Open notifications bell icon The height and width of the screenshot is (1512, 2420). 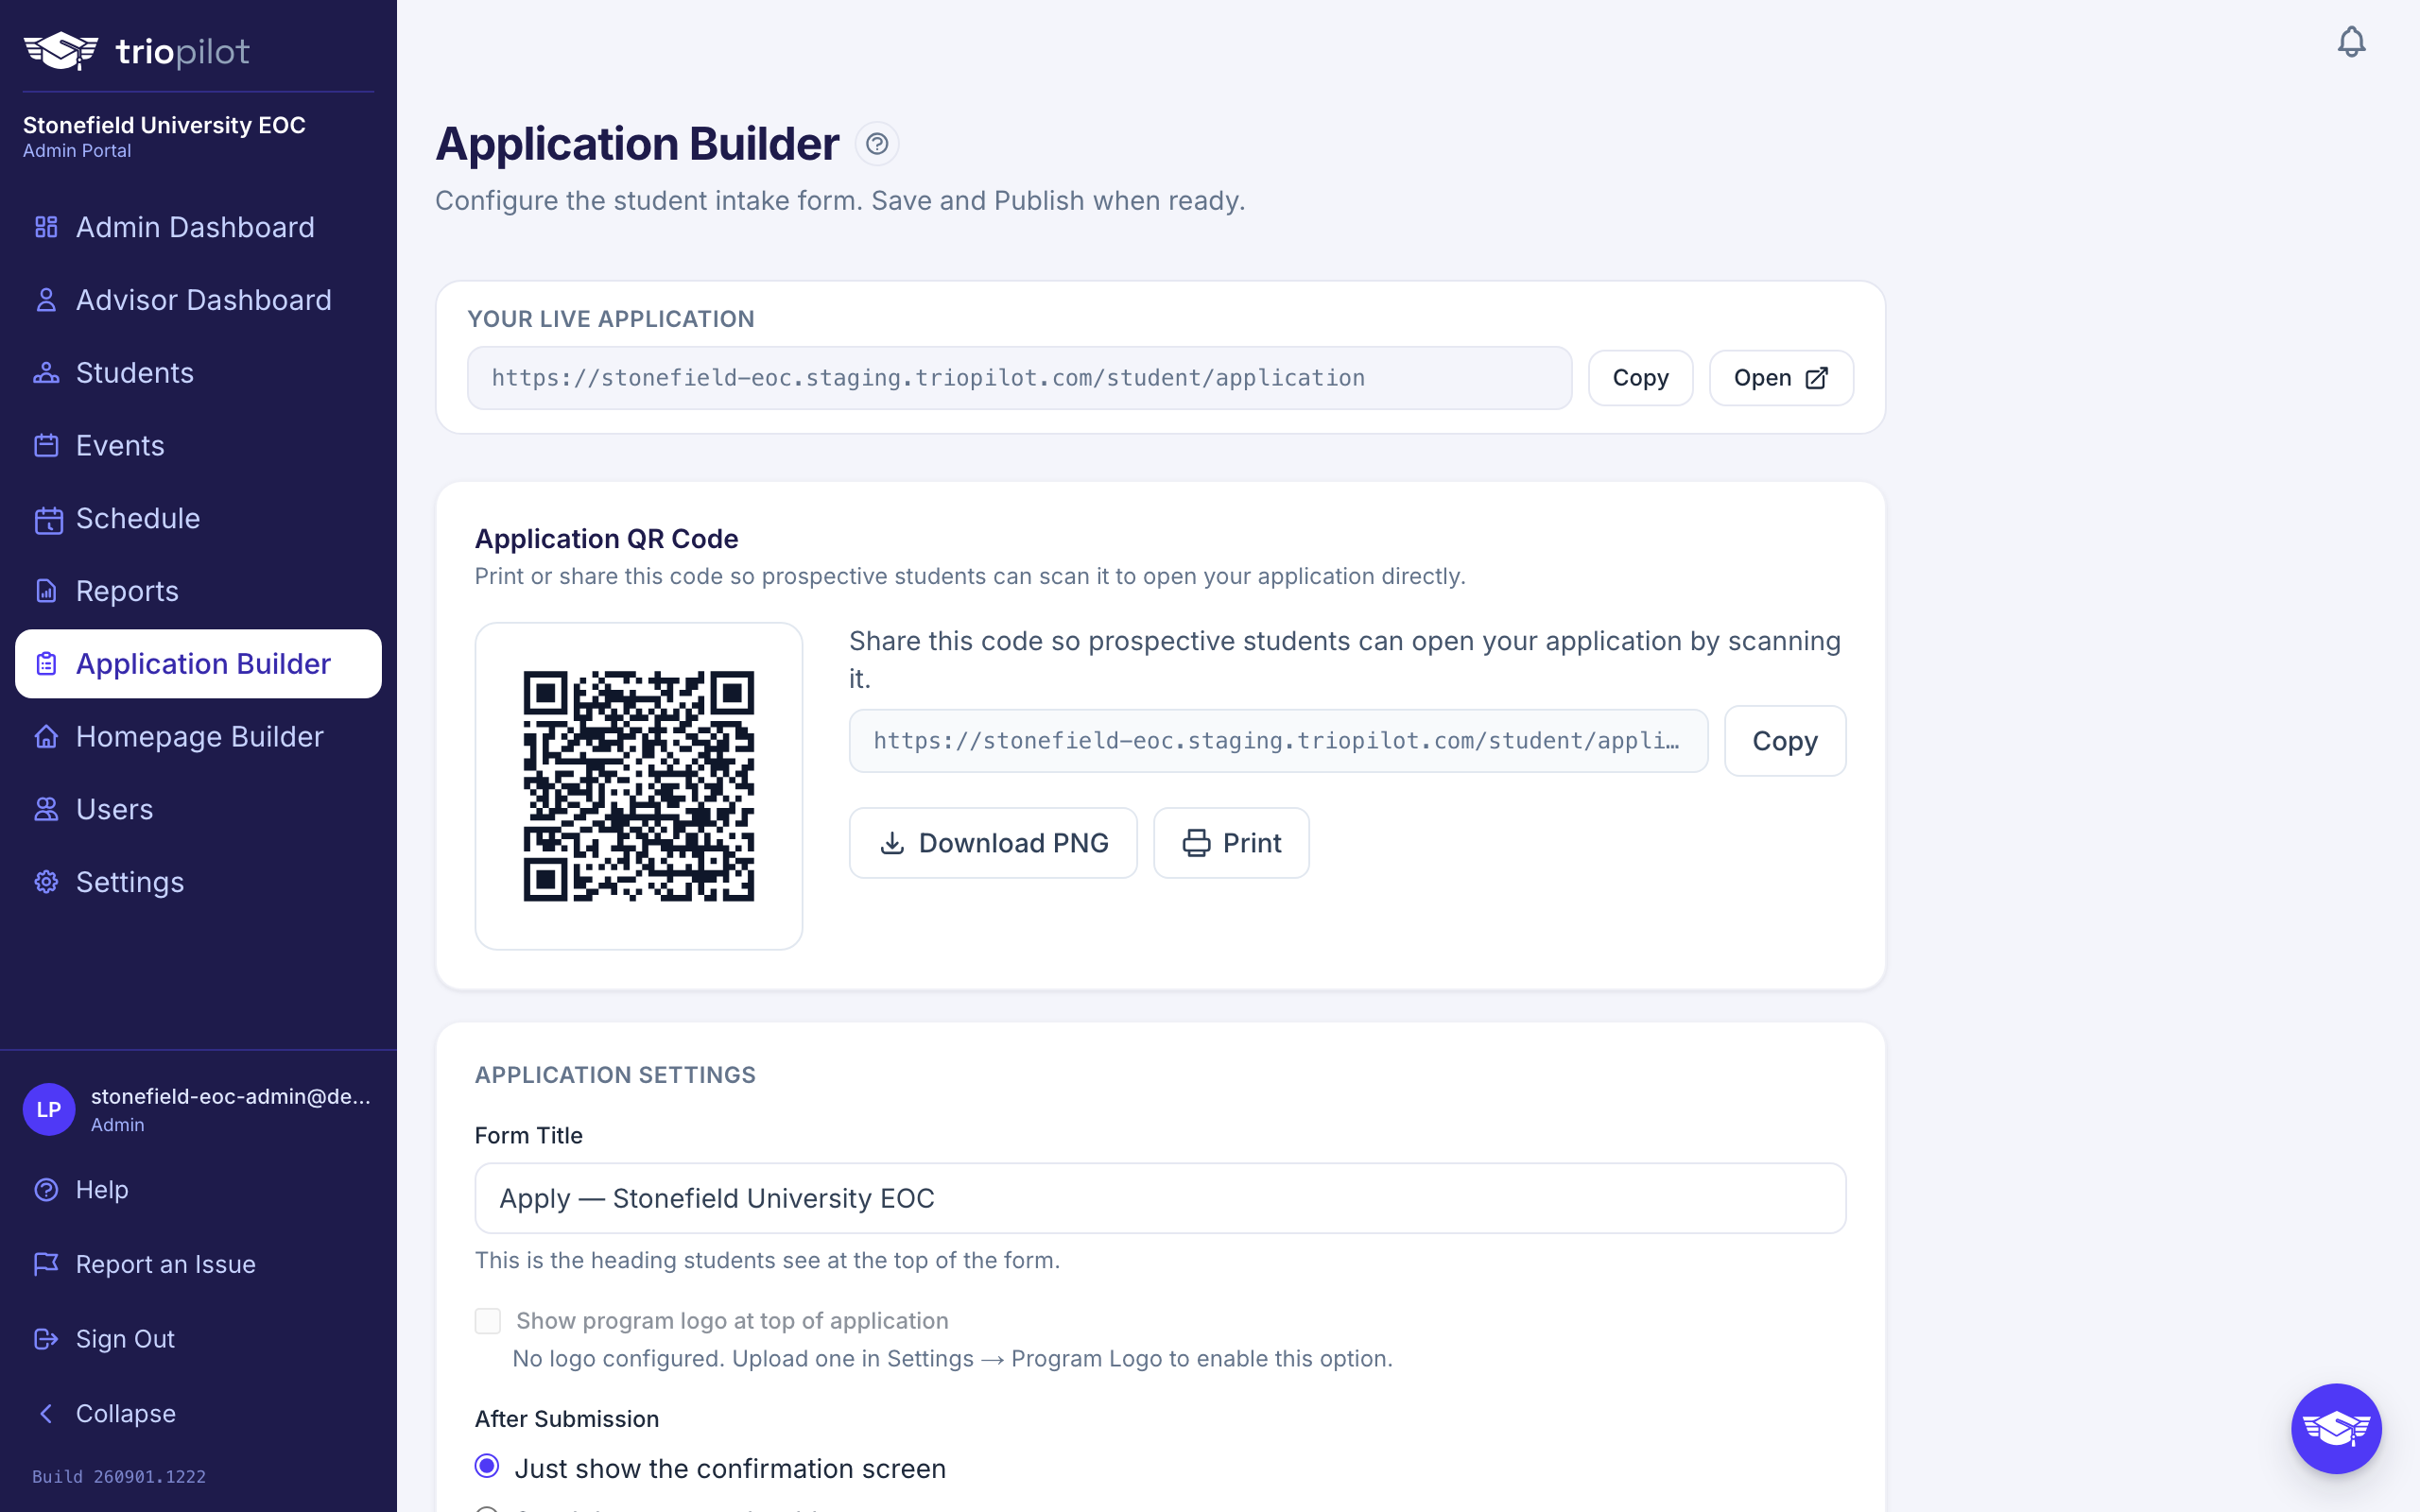click(2351, 42)
